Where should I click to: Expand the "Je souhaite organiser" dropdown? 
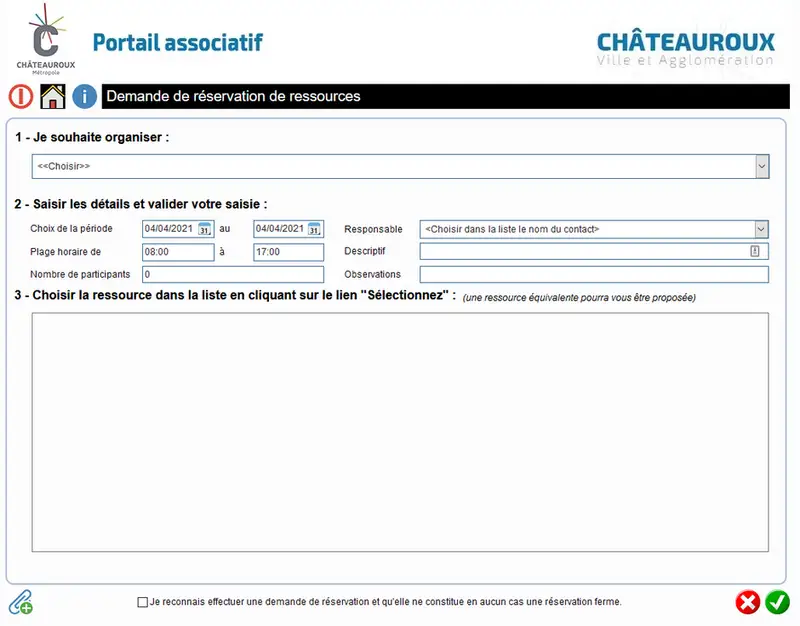(762, 166)
